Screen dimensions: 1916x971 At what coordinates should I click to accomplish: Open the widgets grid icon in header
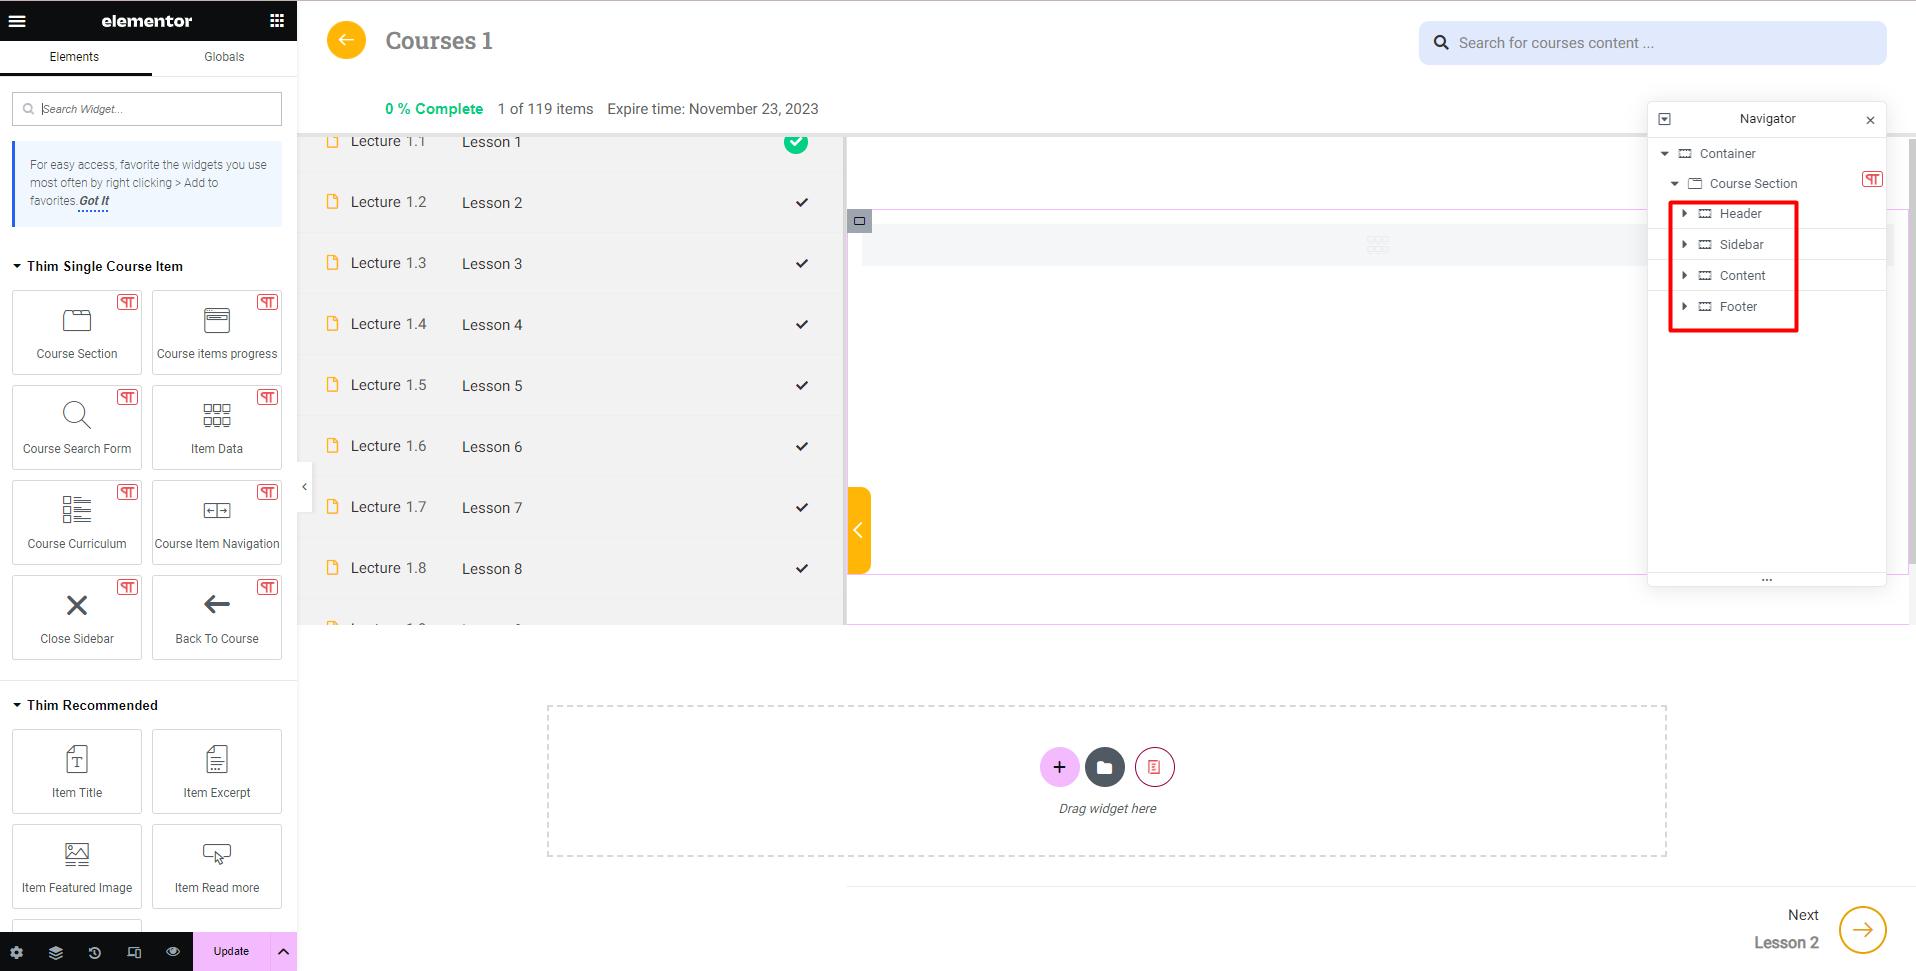[x=277, y=20]
